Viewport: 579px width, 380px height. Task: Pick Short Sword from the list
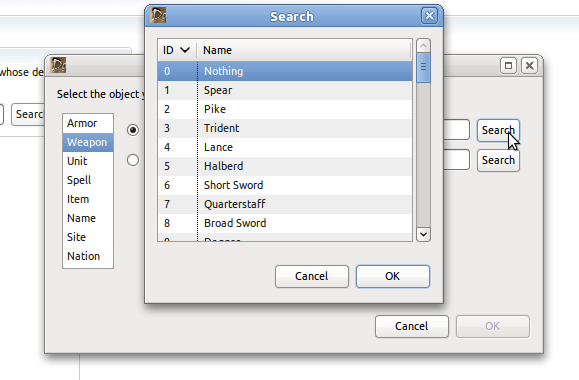point(285,185)
